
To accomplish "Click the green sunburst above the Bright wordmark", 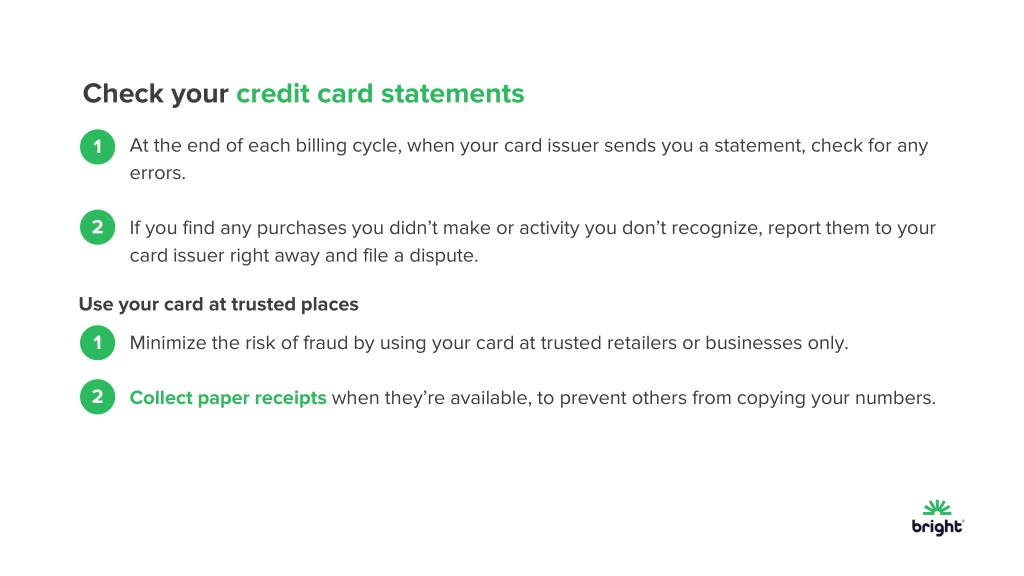I will click(937, 507).
